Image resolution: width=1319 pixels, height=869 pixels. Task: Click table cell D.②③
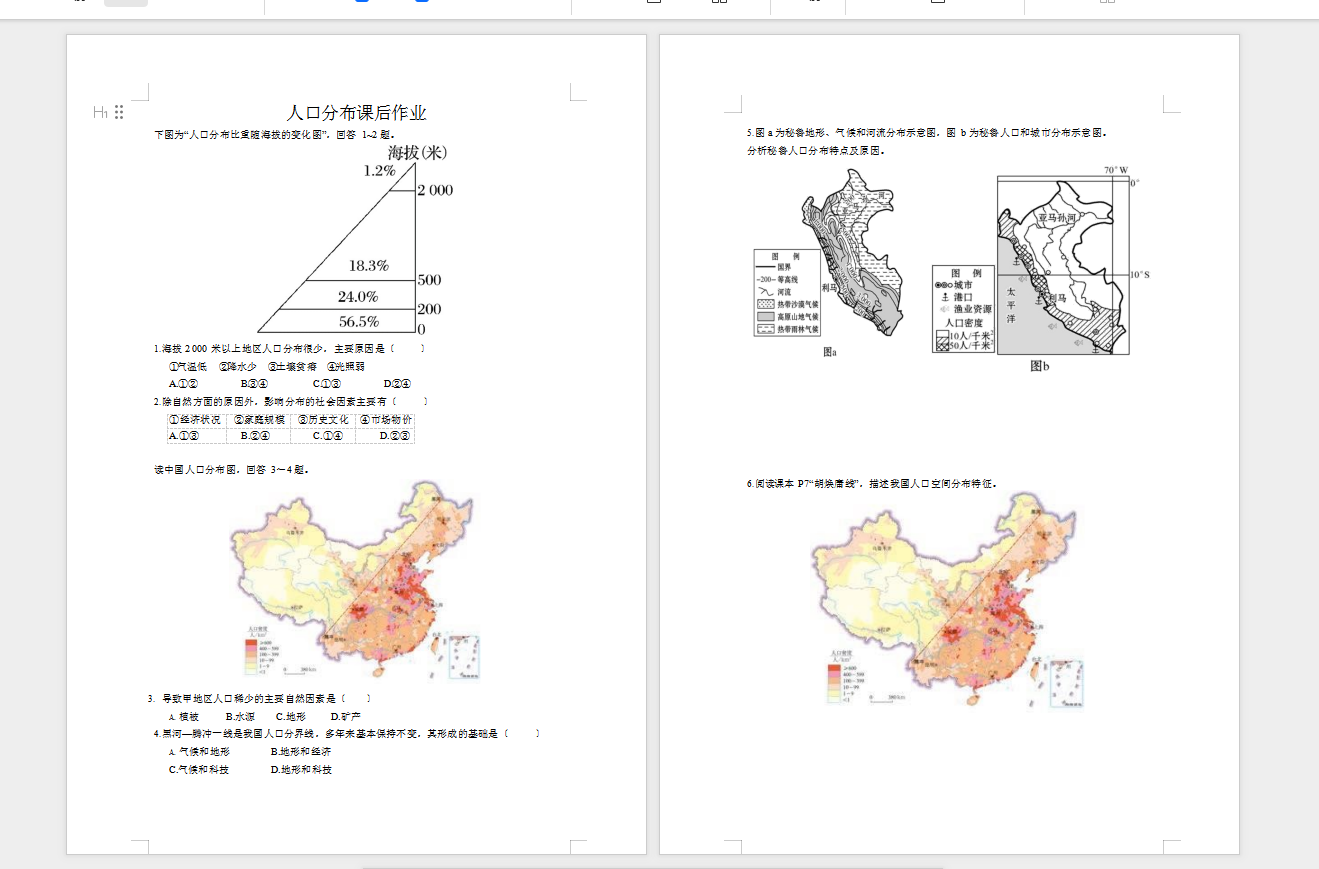(x=384, y=436)
